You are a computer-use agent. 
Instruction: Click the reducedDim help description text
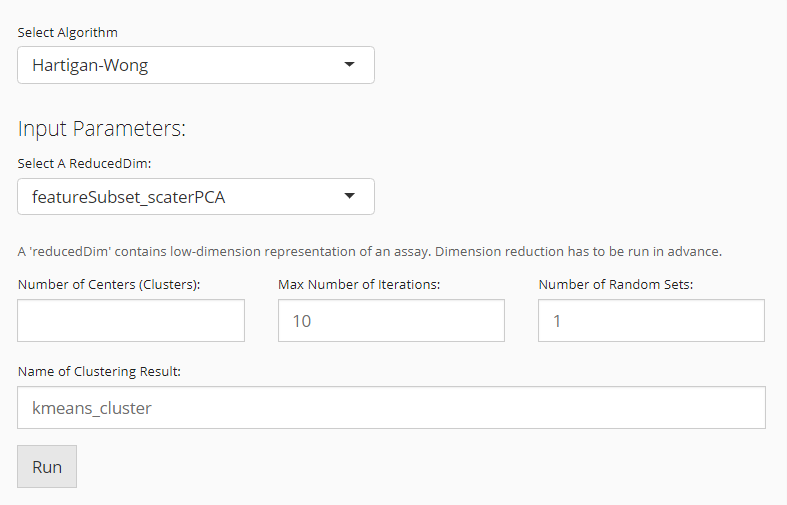(370, 251)
